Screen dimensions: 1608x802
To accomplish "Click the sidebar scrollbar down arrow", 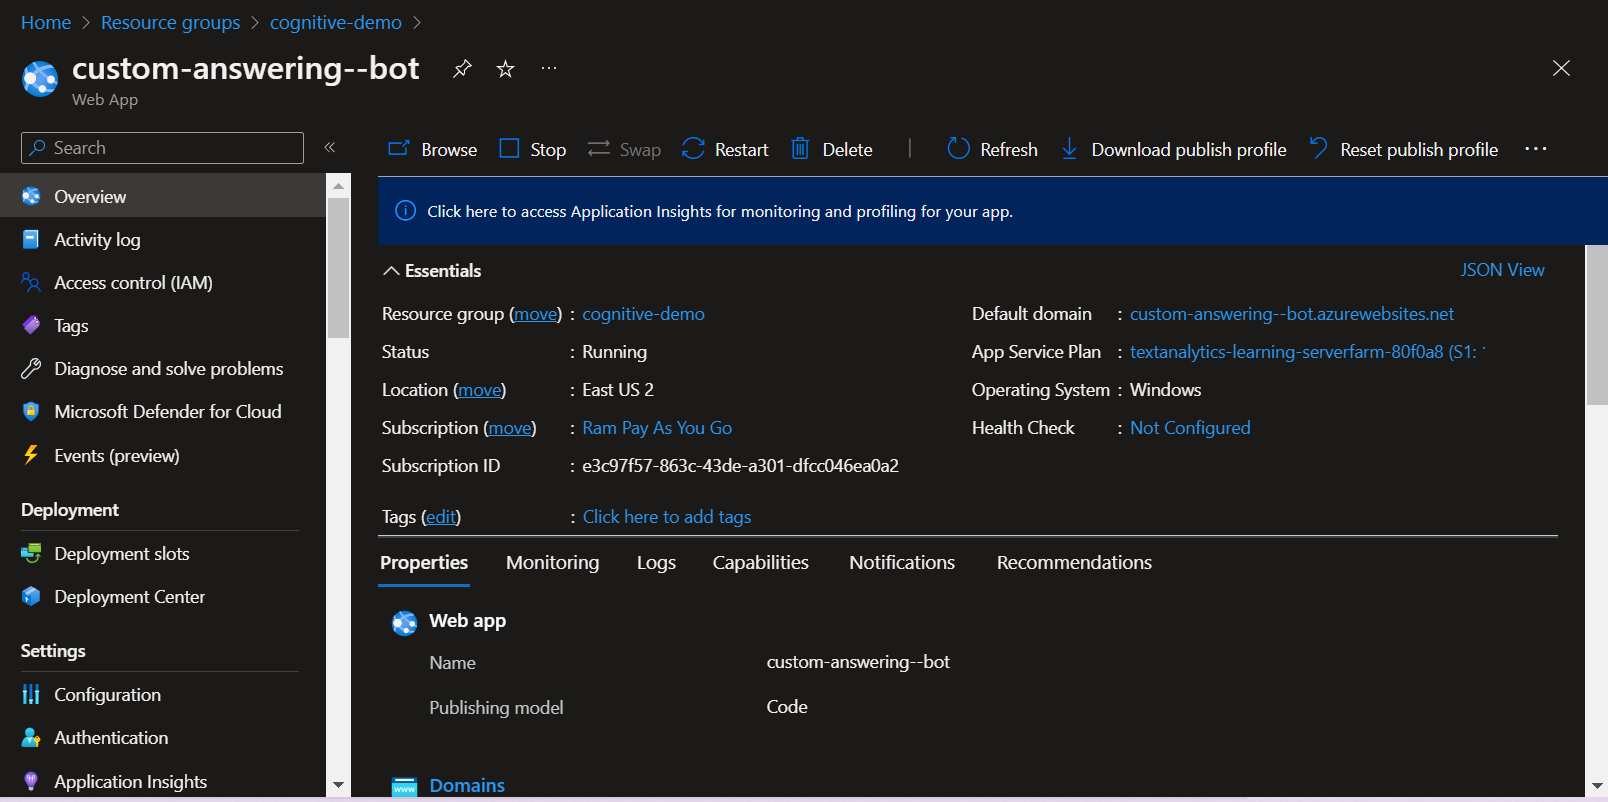I will pyautogui.click(x=338, y=785).
